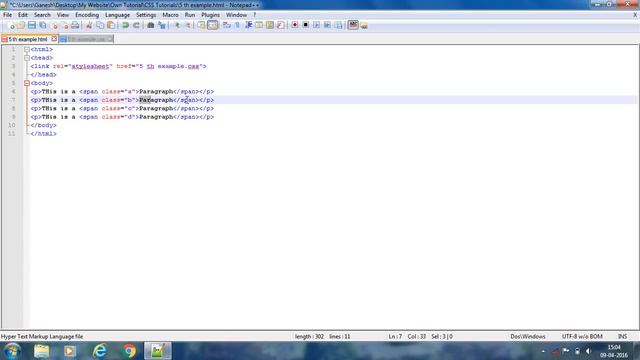Click the Zoom Out toolbar icon
This screenshot has height=360, width=640.
point(188,25)
